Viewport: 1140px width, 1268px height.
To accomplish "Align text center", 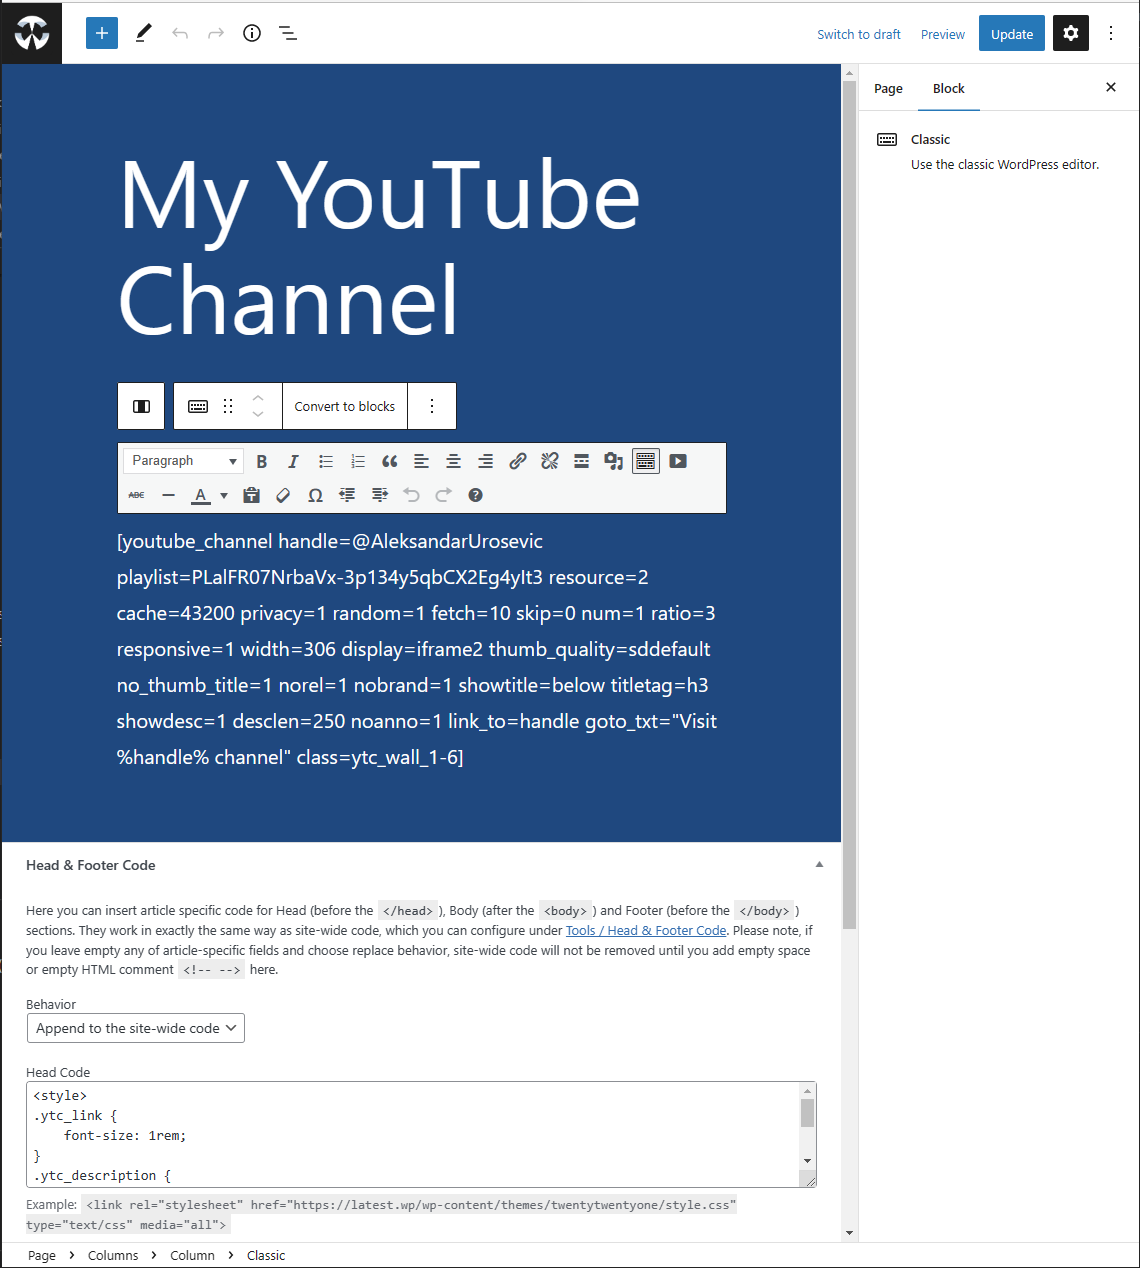I will (x=454, y=461).
